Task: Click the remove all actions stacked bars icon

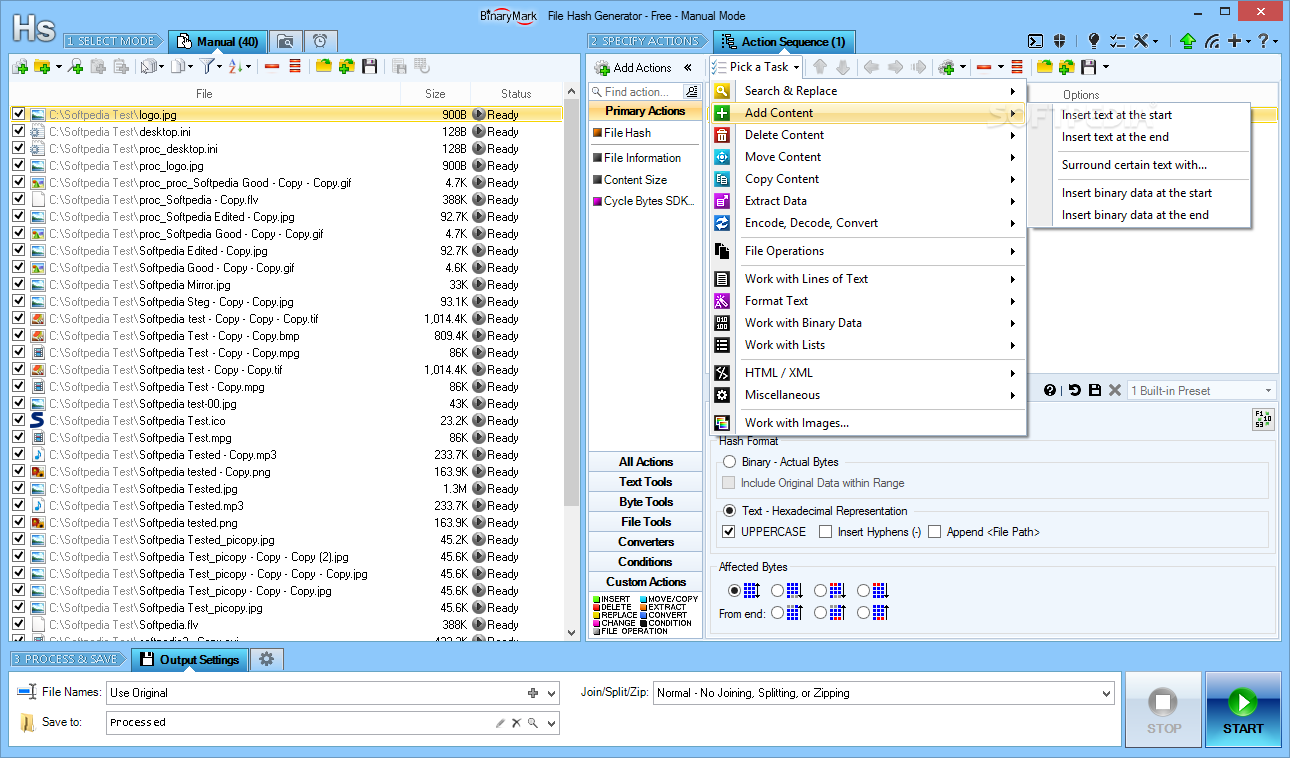Action: (x=1017, y=67)
